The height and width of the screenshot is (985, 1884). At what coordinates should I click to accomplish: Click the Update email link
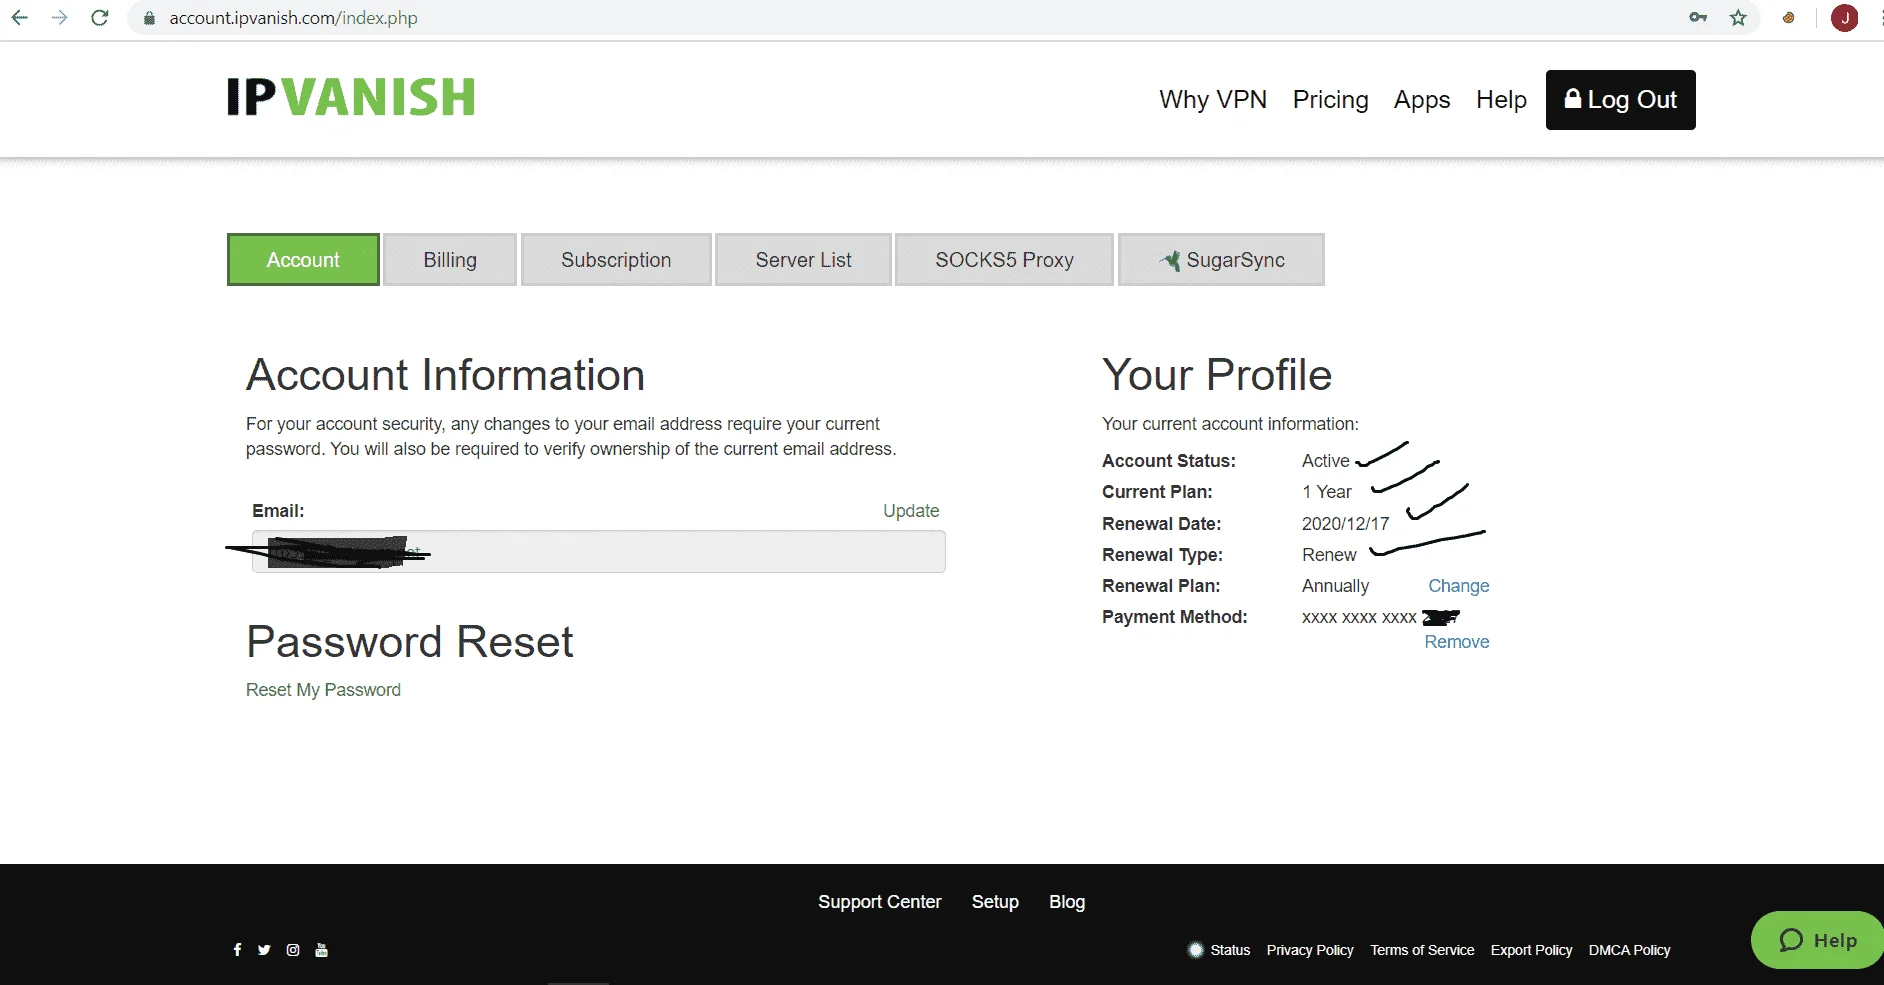911,511
